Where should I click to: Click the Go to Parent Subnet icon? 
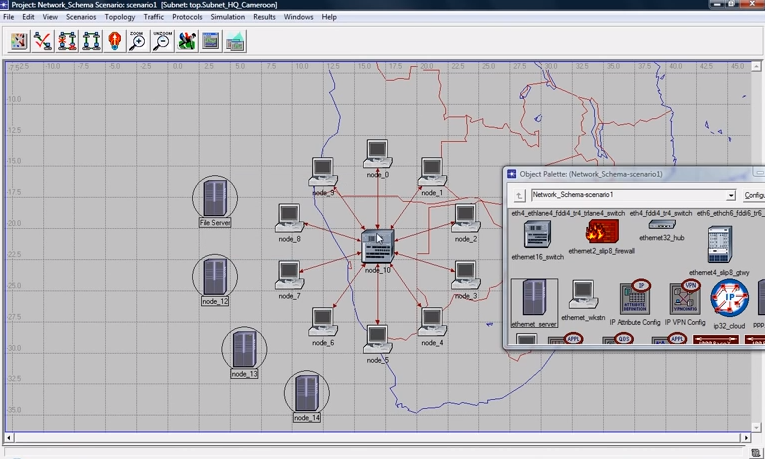[115, 40]
